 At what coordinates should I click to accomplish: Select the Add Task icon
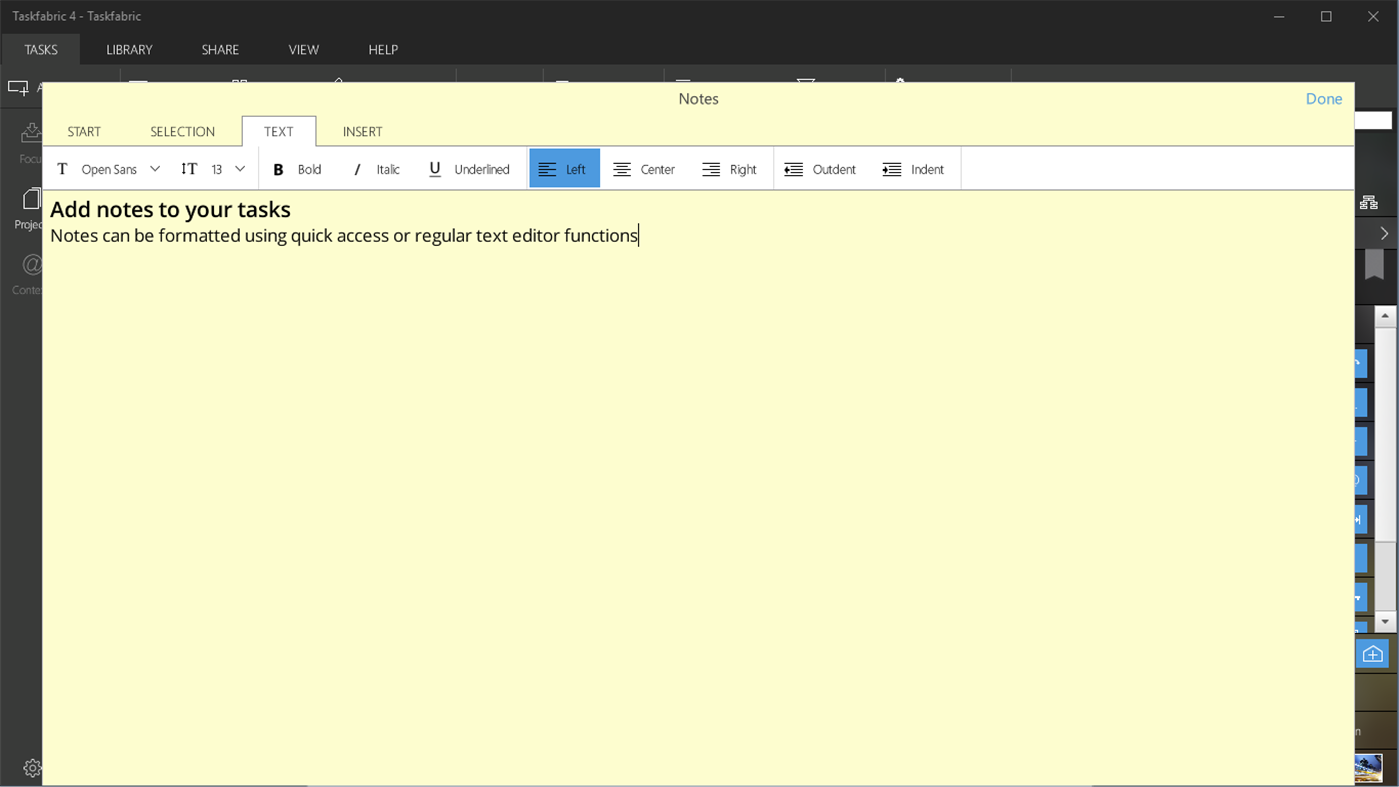click(18, 88)
